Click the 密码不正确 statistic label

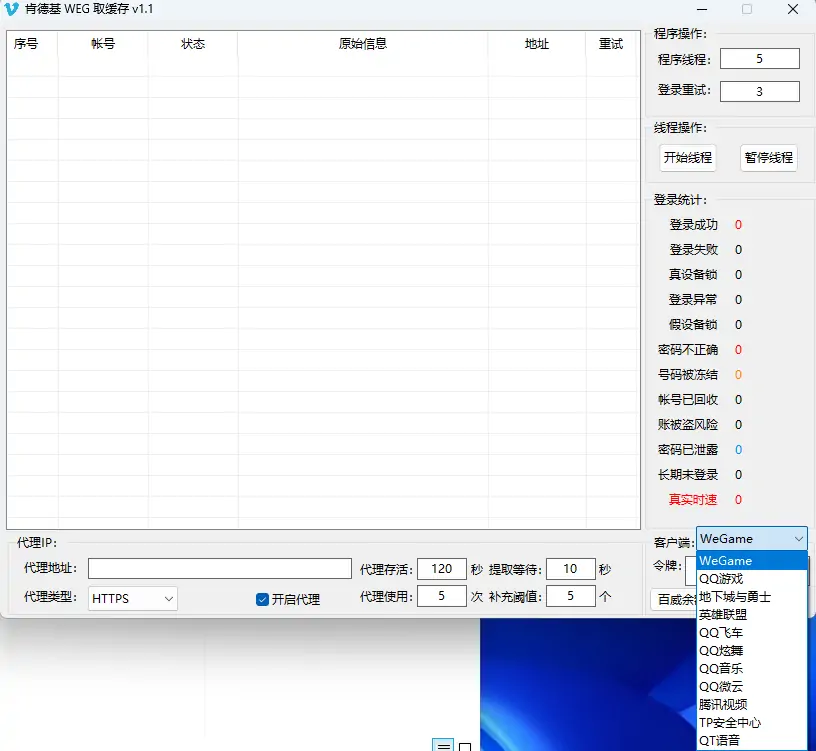click(687, 350)
